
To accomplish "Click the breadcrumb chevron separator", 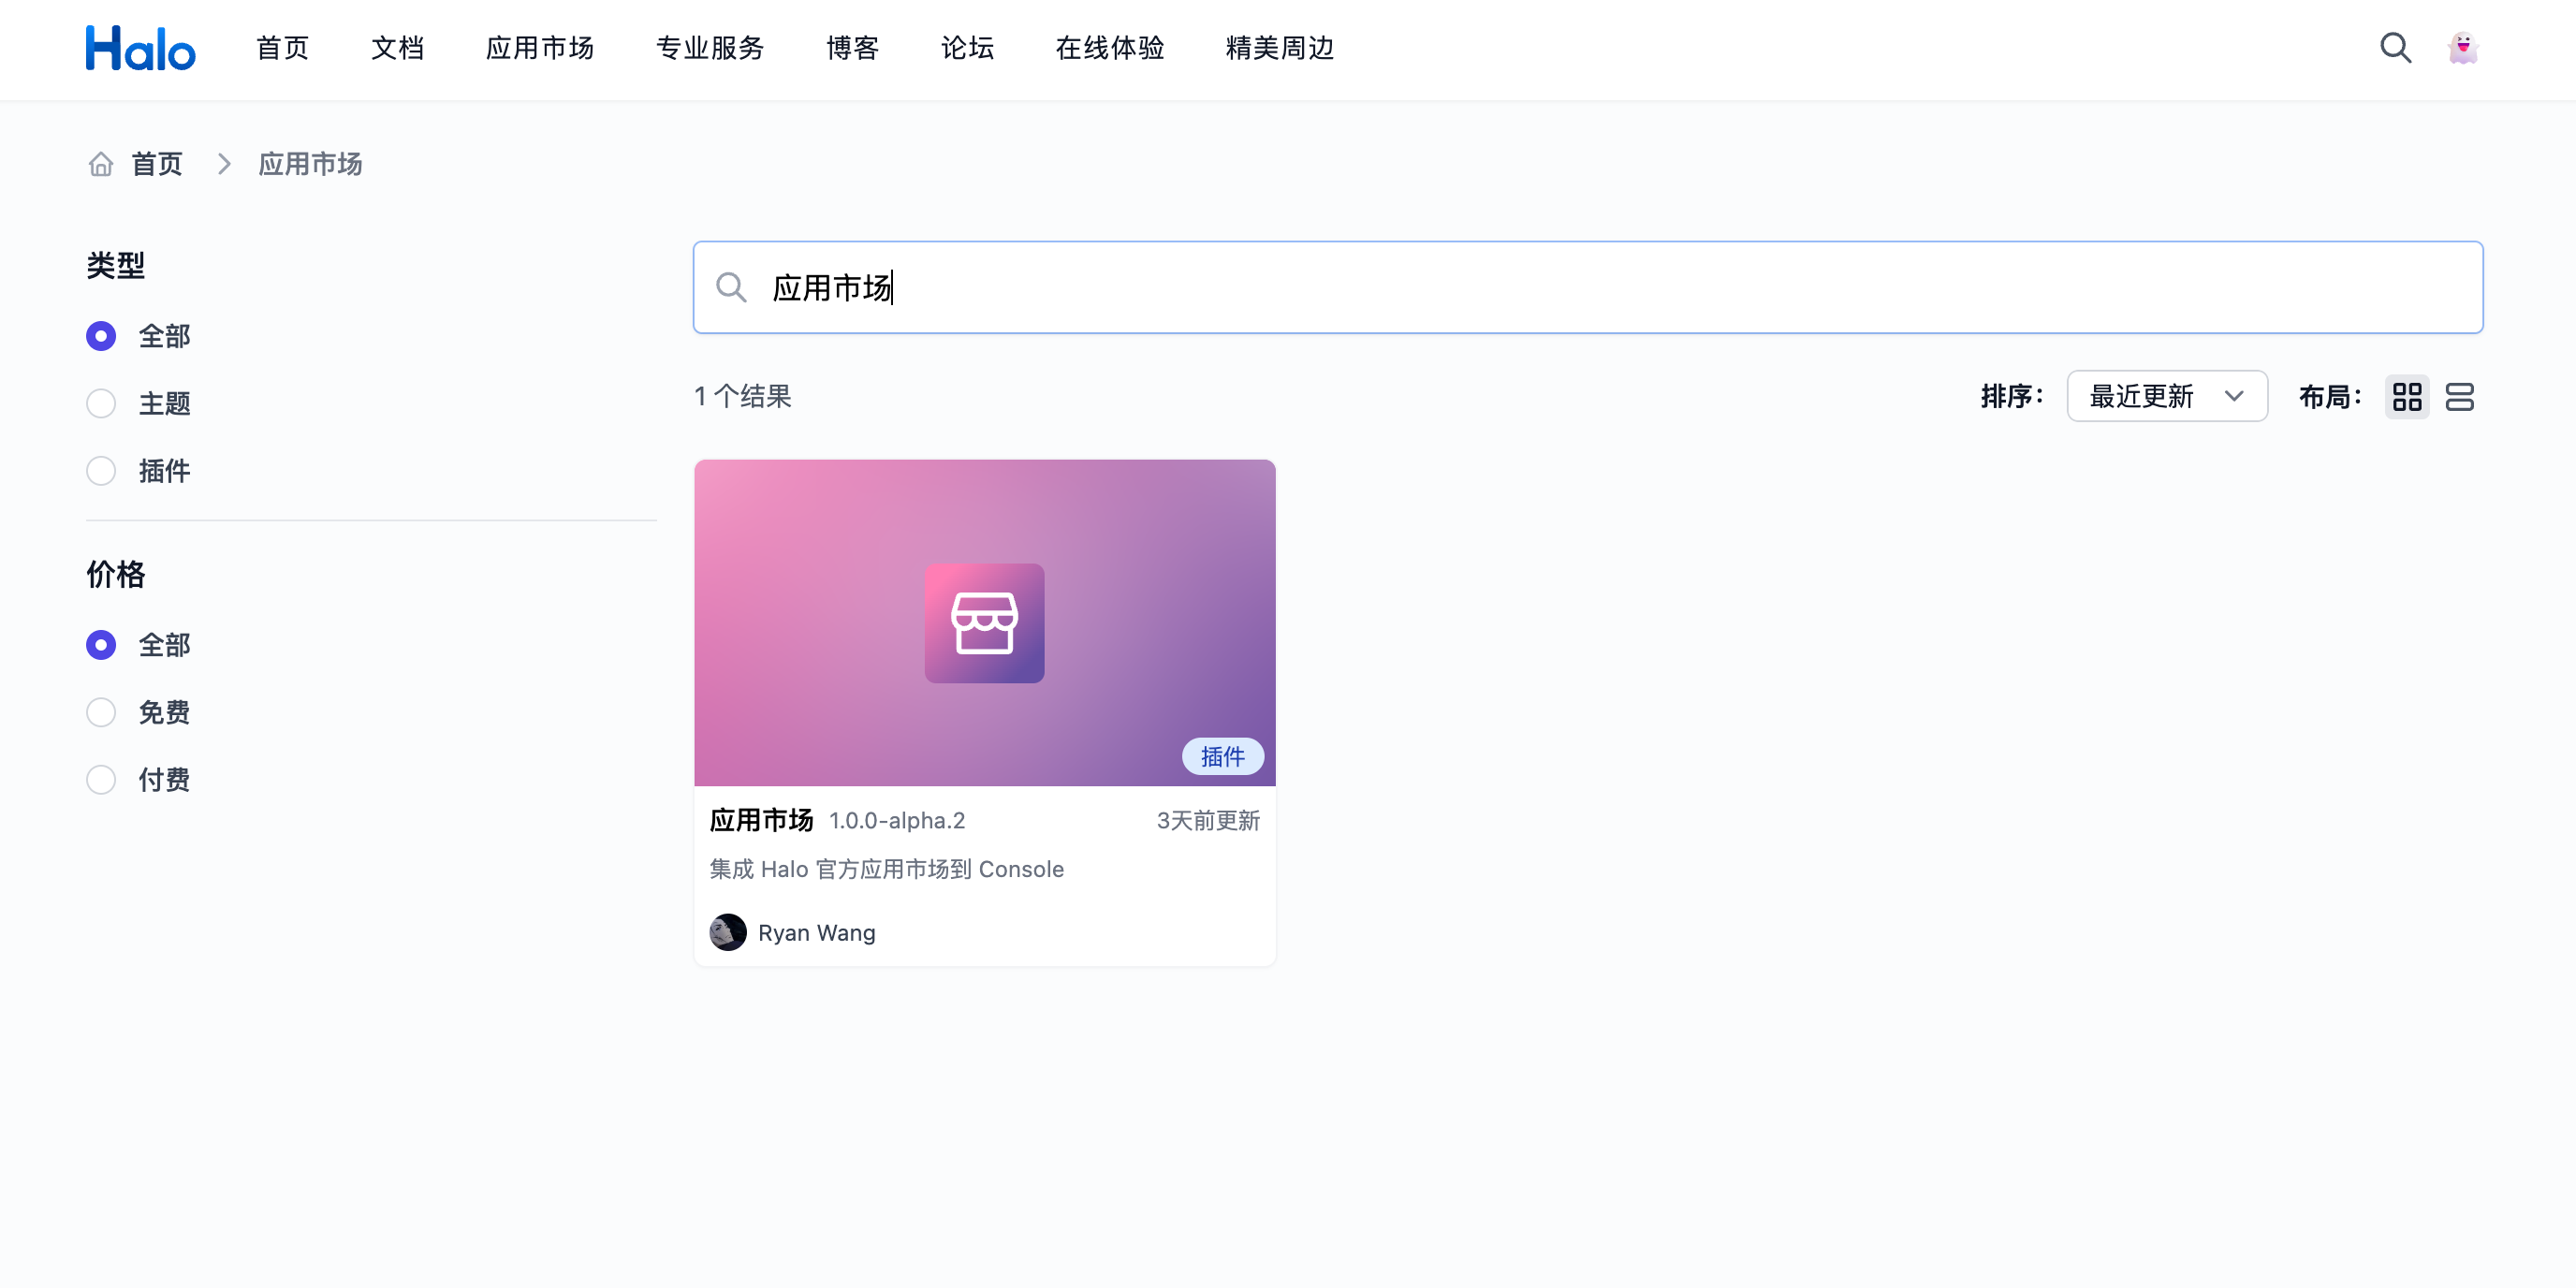I will click(224, 164).
